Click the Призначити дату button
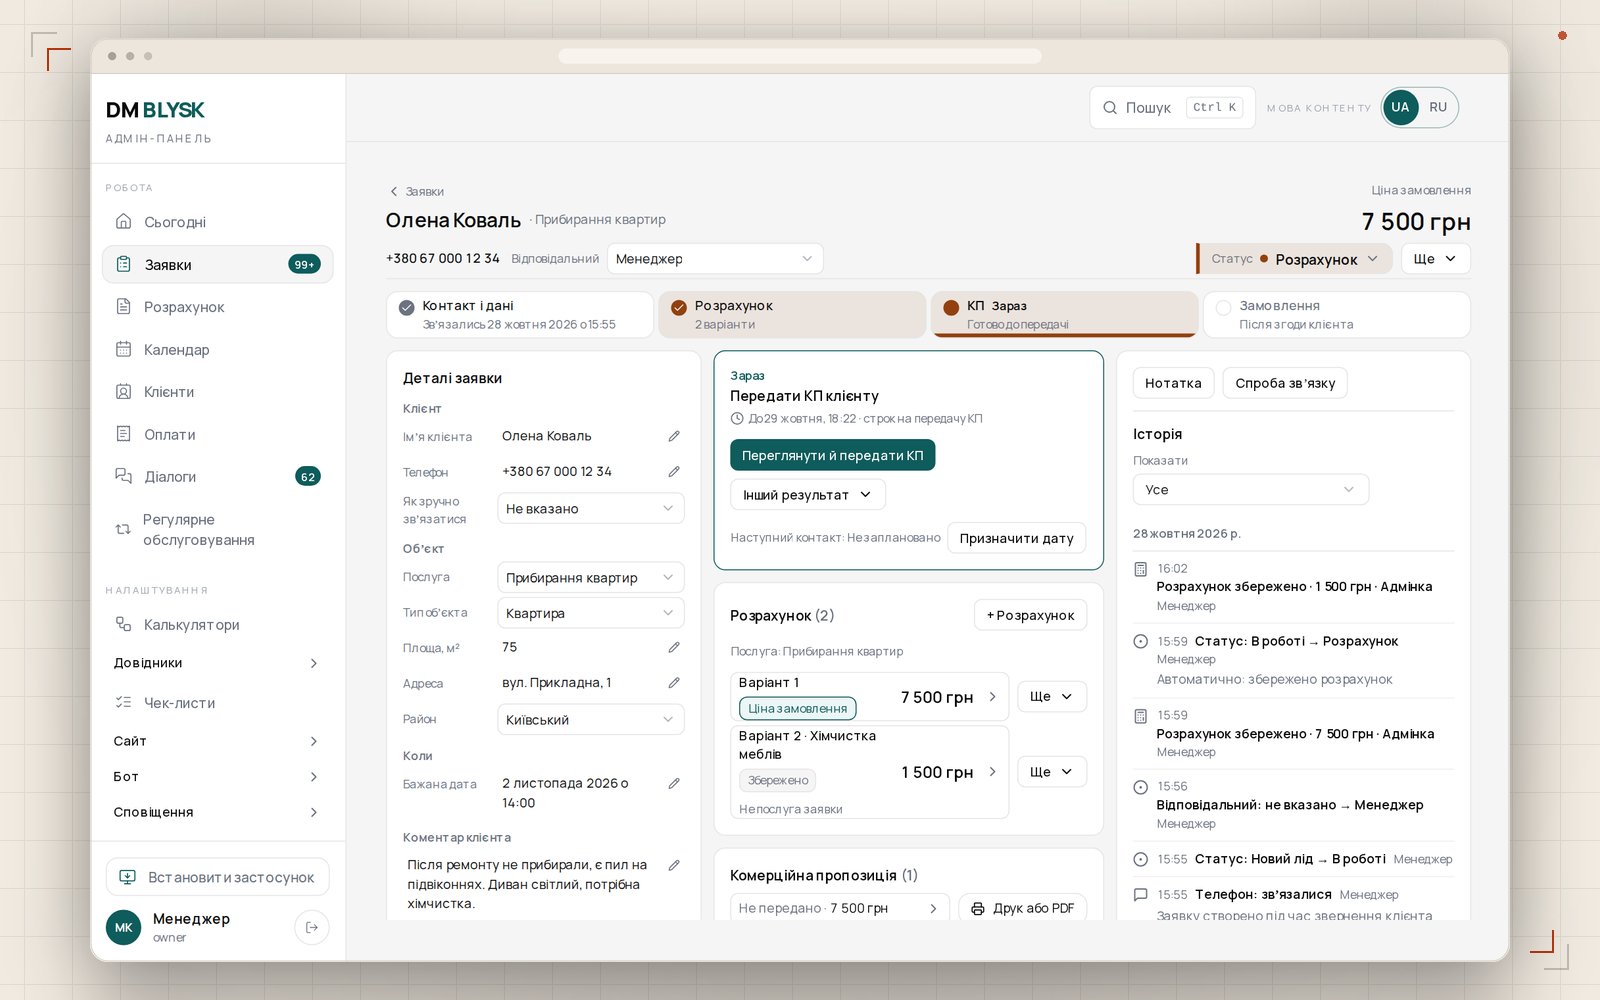 (1016, 538)
